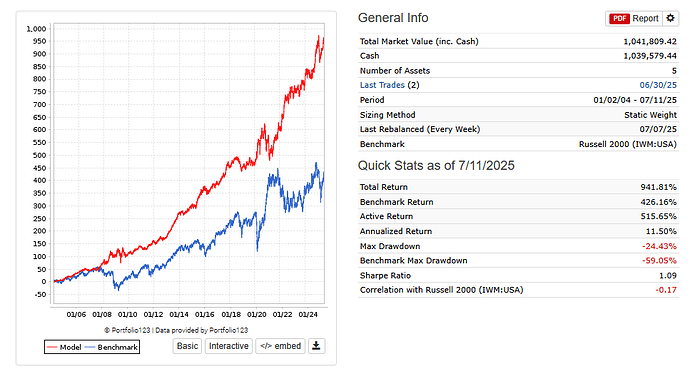This screenshot has height=368, width=690.
Task: Click the red PDF icon
Action: (x=619, y=18)
